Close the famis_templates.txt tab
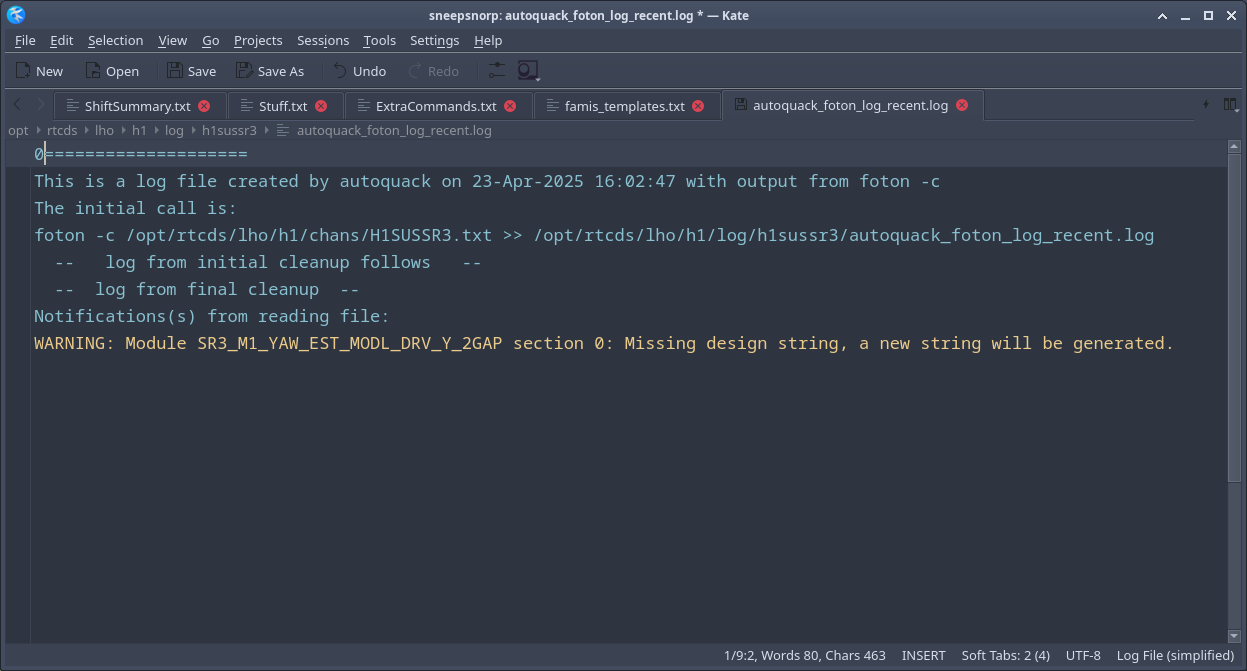This screenshot has height=671, width=1247. [698, 105]
